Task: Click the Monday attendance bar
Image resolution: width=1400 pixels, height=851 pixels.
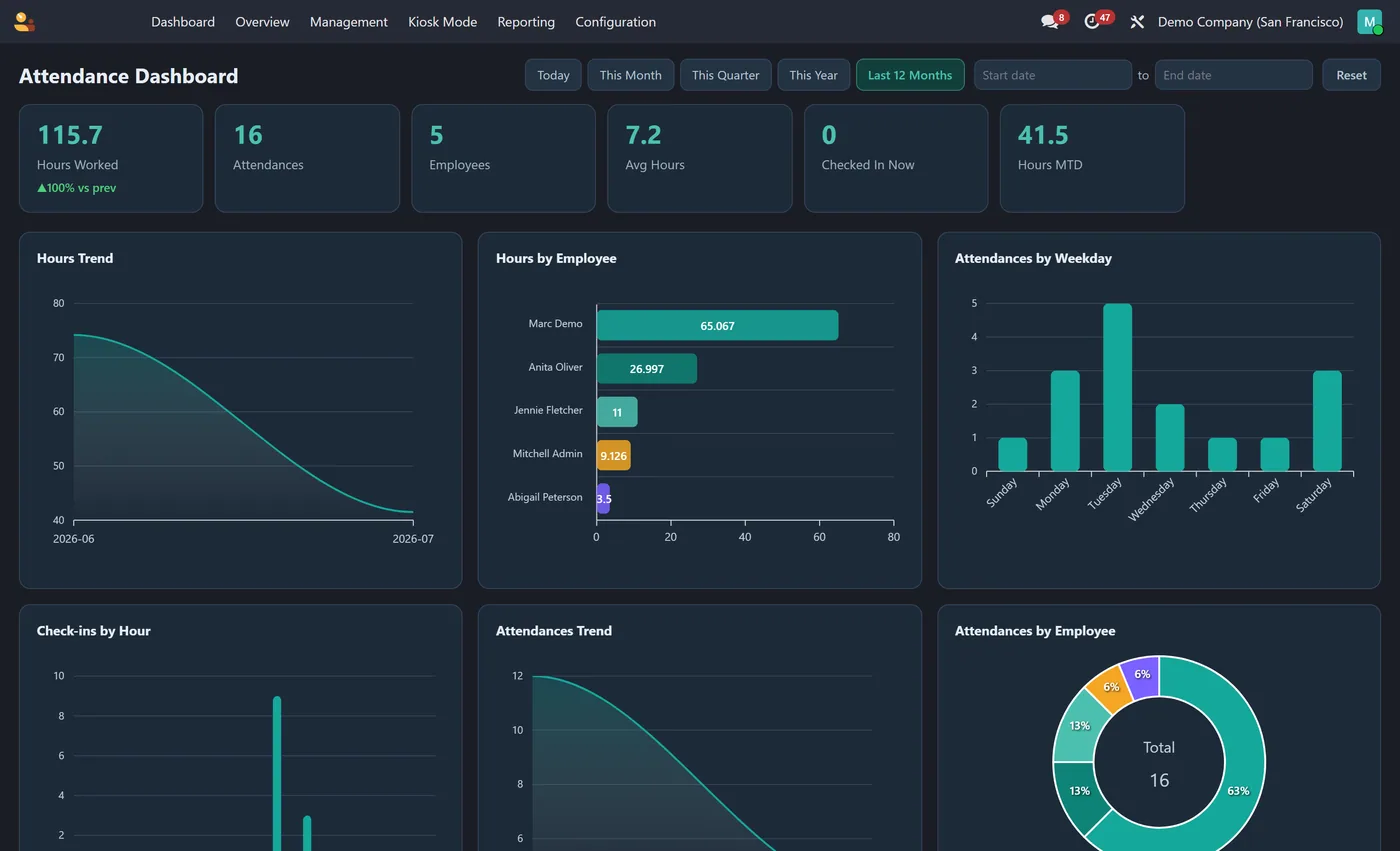Action: click(1065, 421)
